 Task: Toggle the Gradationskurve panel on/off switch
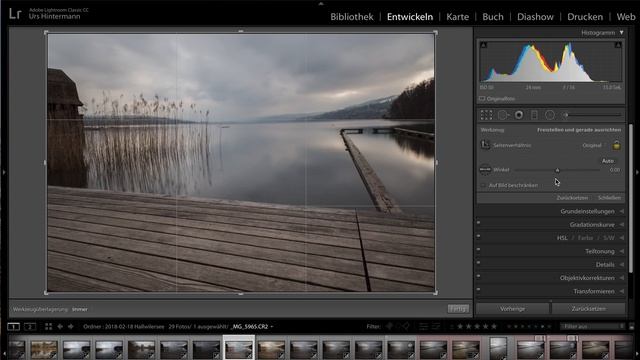(478, 223)
